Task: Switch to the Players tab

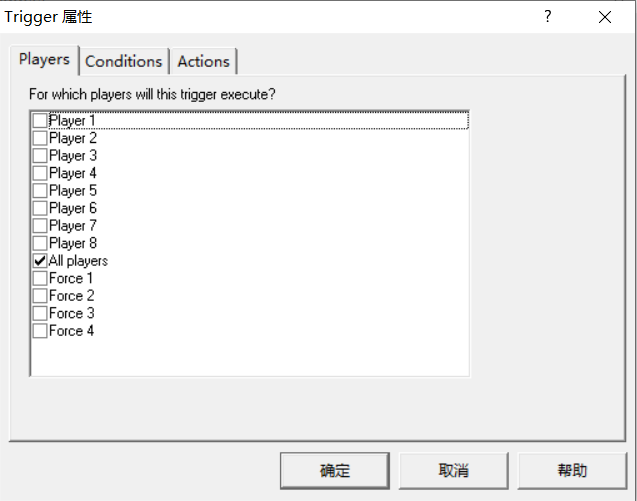Action: pos(44,60)
